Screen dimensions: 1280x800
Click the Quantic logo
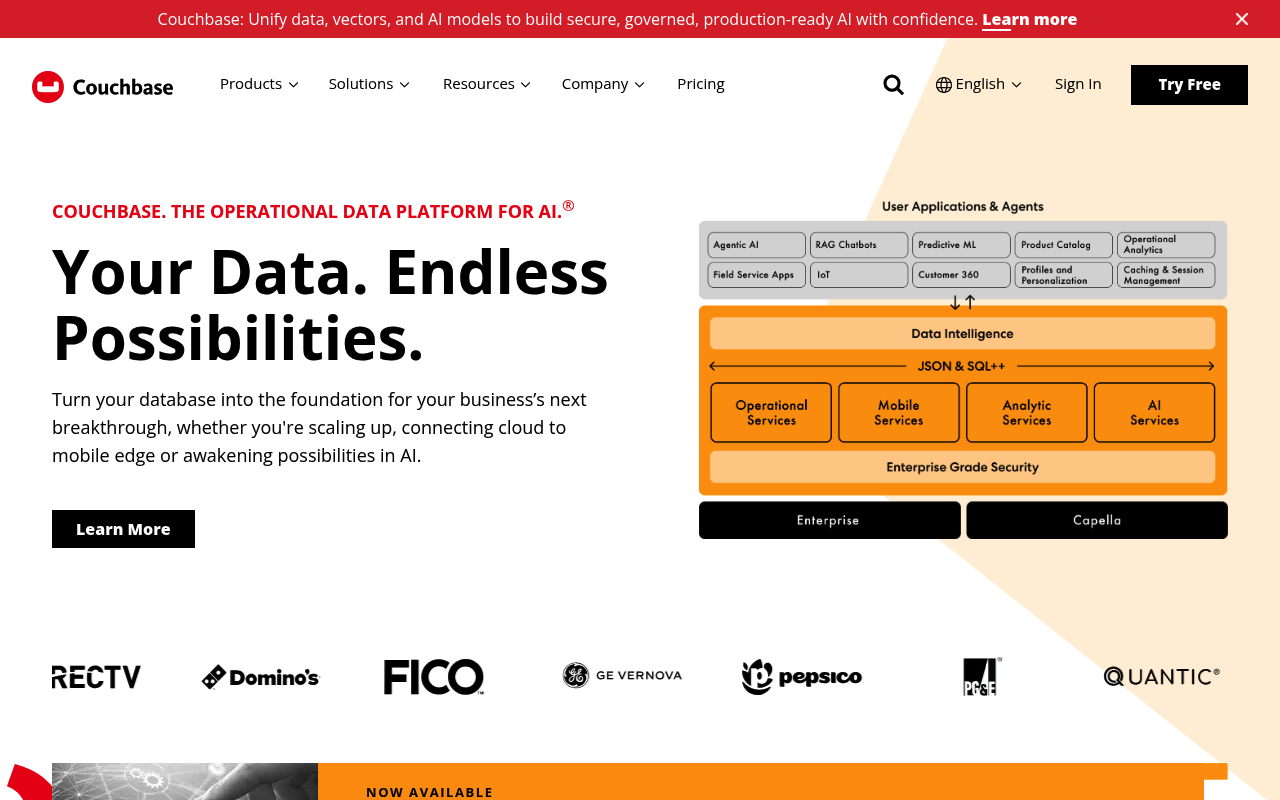pyautogui.click(x=1161, y=677)
